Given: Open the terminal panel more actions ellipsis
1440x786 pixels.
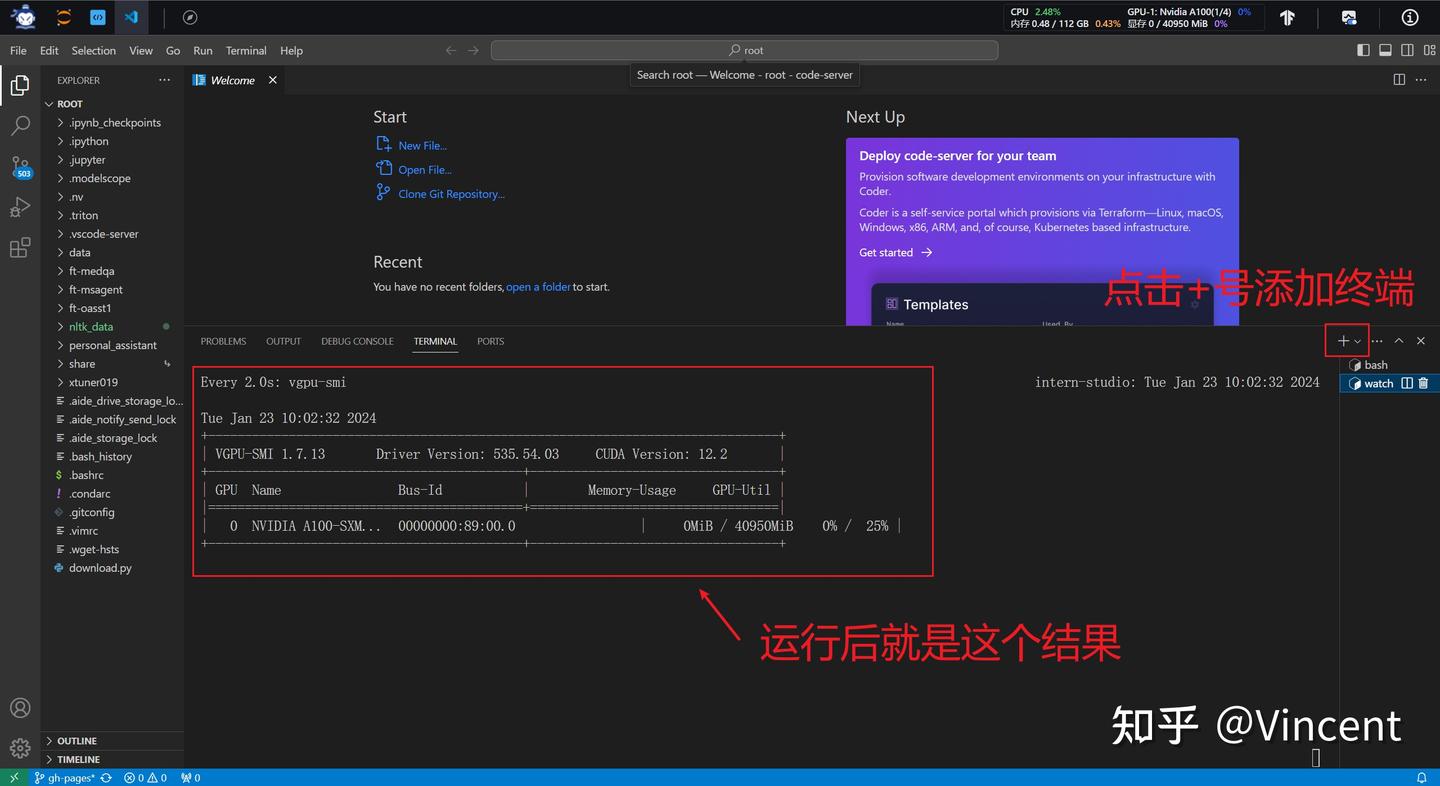Looking at the screenshot, I should (1377, 341).
